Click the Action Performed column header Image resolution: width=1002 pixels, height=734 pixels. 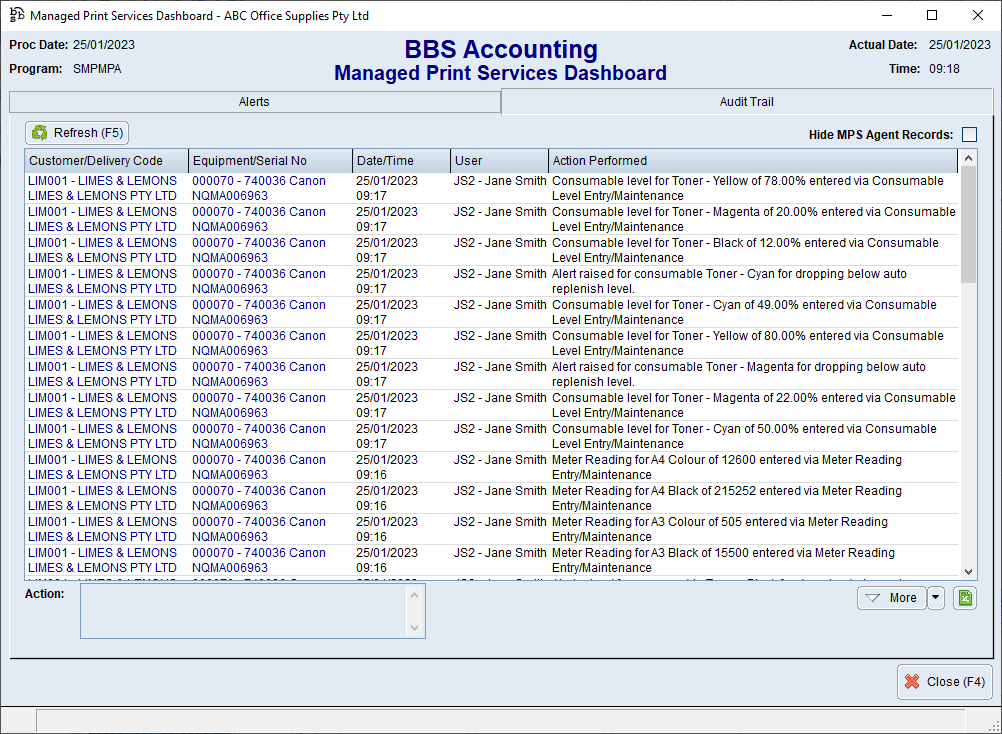(752, 161)
